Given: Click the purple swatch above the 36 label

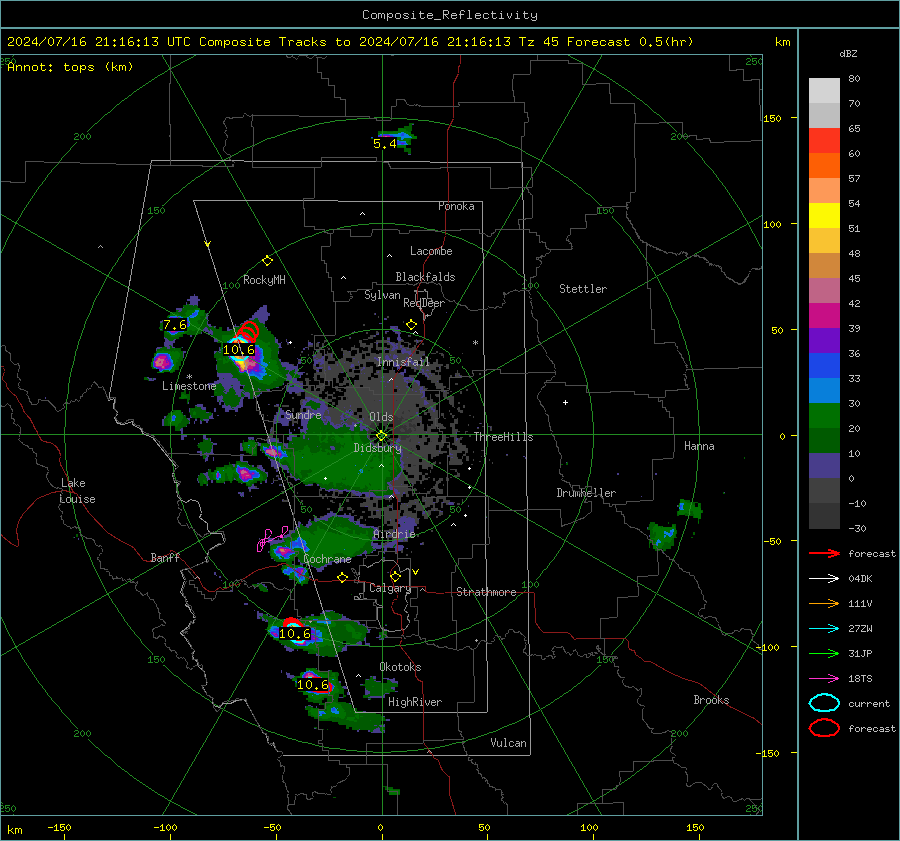Looking at the screenshot, I should click(824, 340).
